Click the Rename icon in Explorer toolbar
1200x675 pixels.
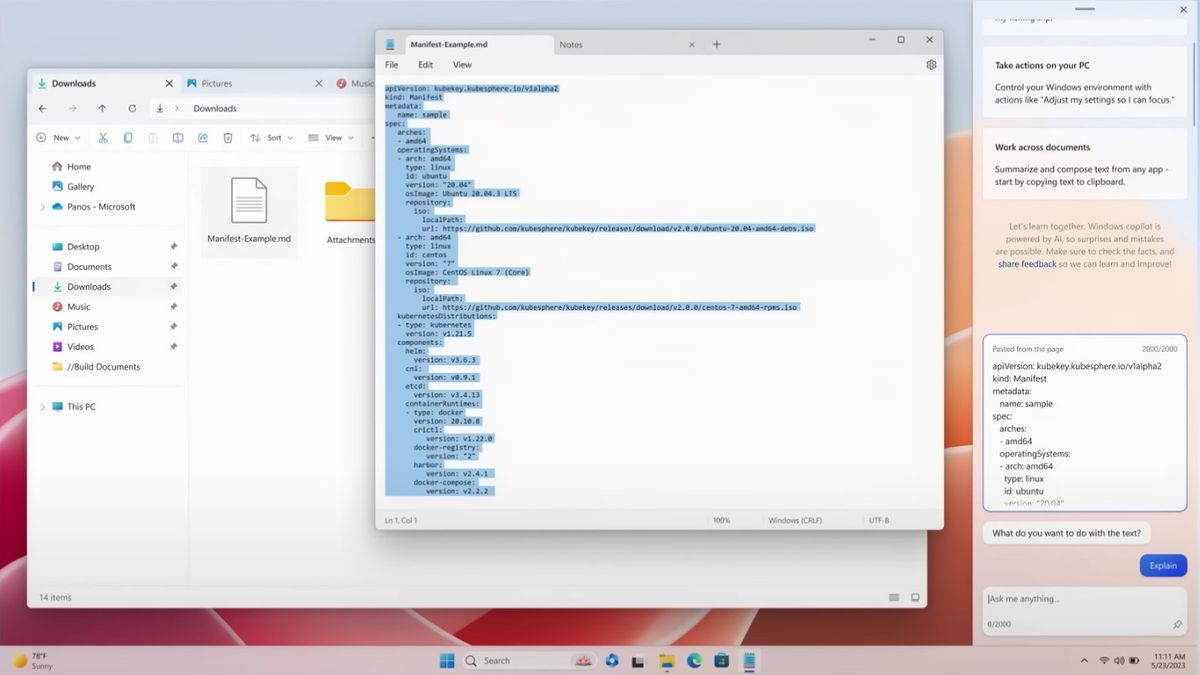[x=177, y=137]
